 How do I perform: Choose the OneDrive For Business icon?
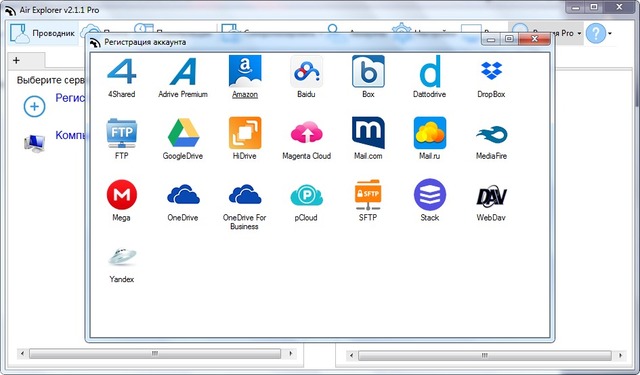click(x=245, y=194)
